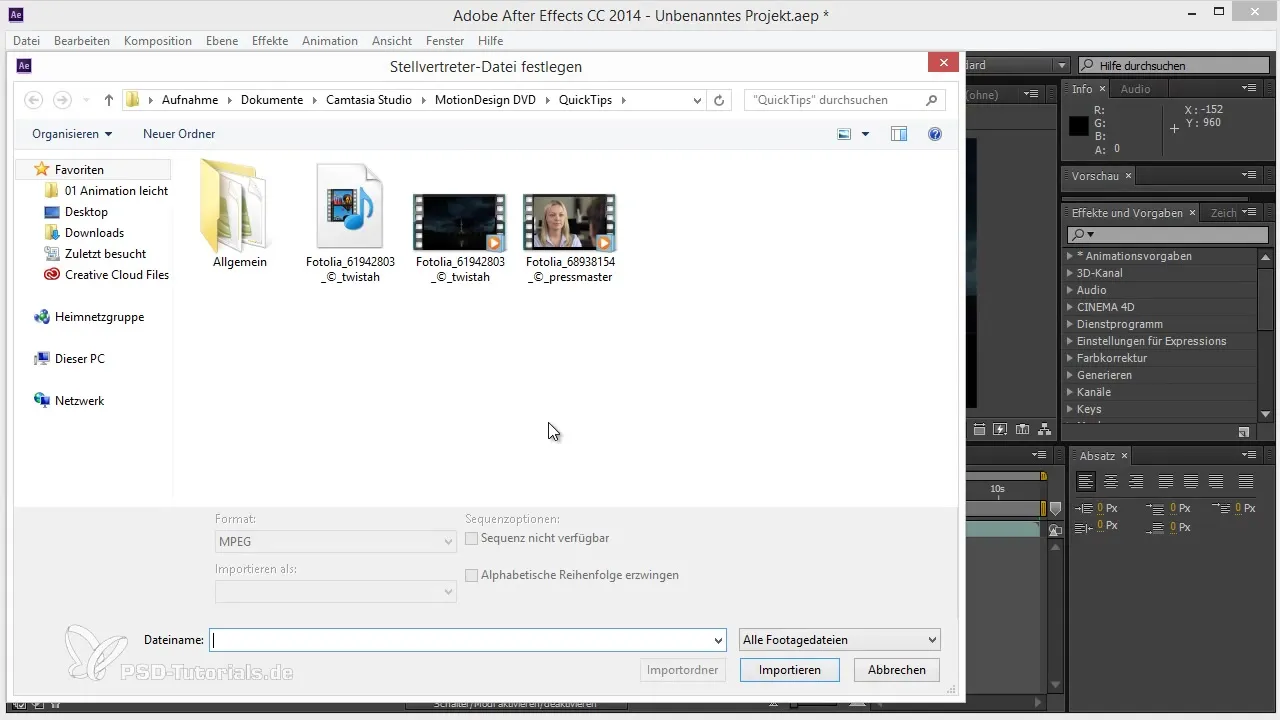
Task: Open the Effekte menu
Action: 270,41
